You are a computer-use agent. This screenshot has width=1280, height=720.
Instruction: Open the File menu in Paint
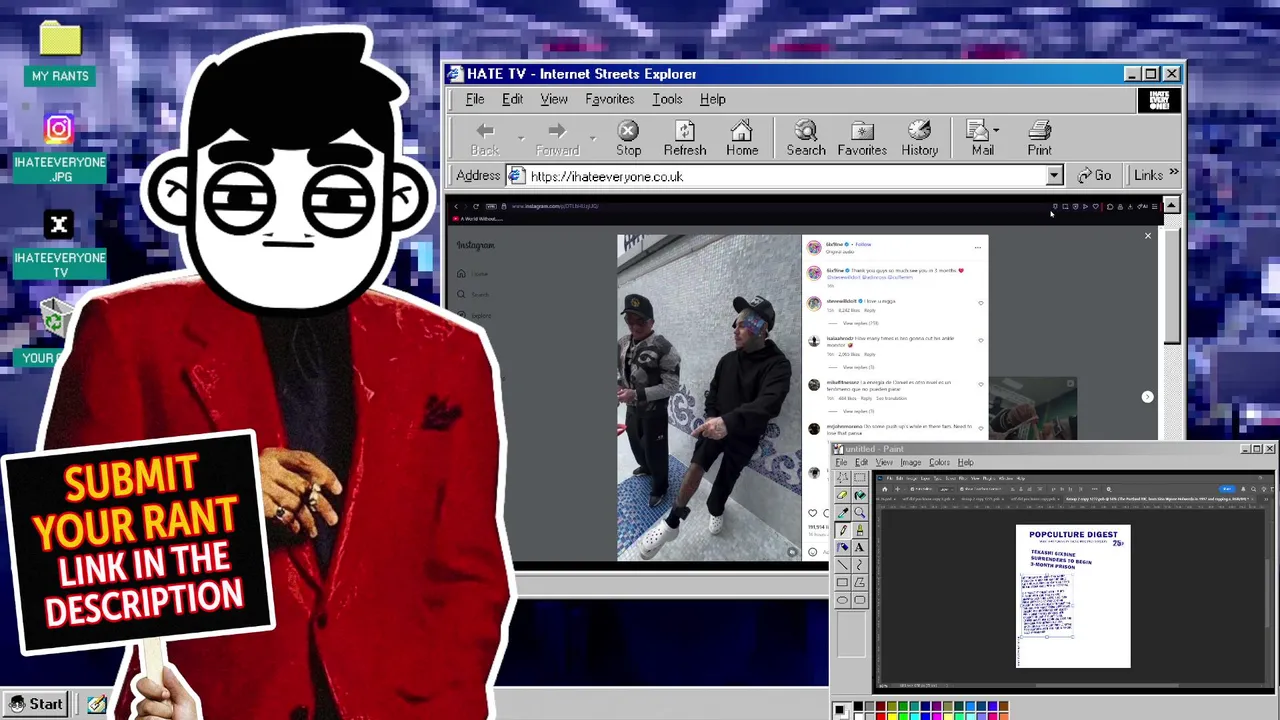841,462
